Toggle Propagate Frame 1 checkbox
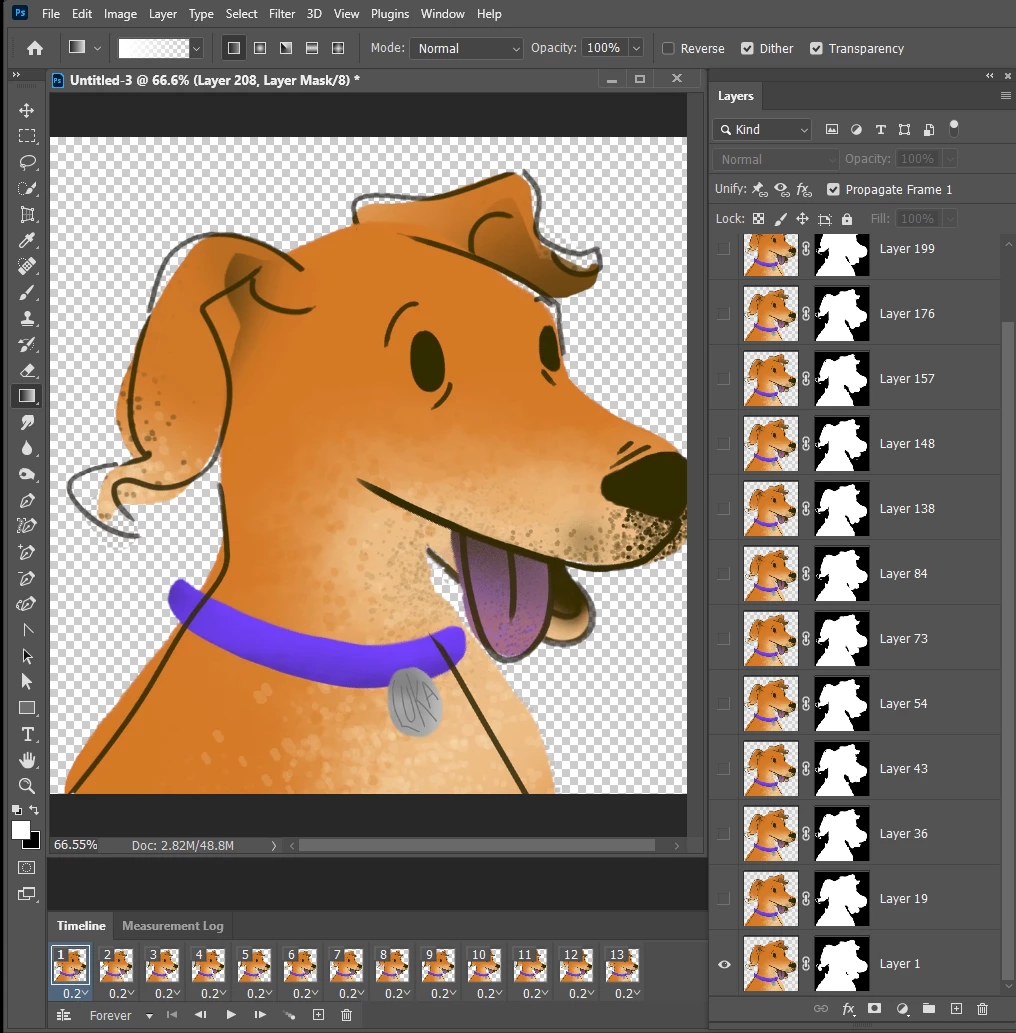1016x1033 pixels. [833, 190]
